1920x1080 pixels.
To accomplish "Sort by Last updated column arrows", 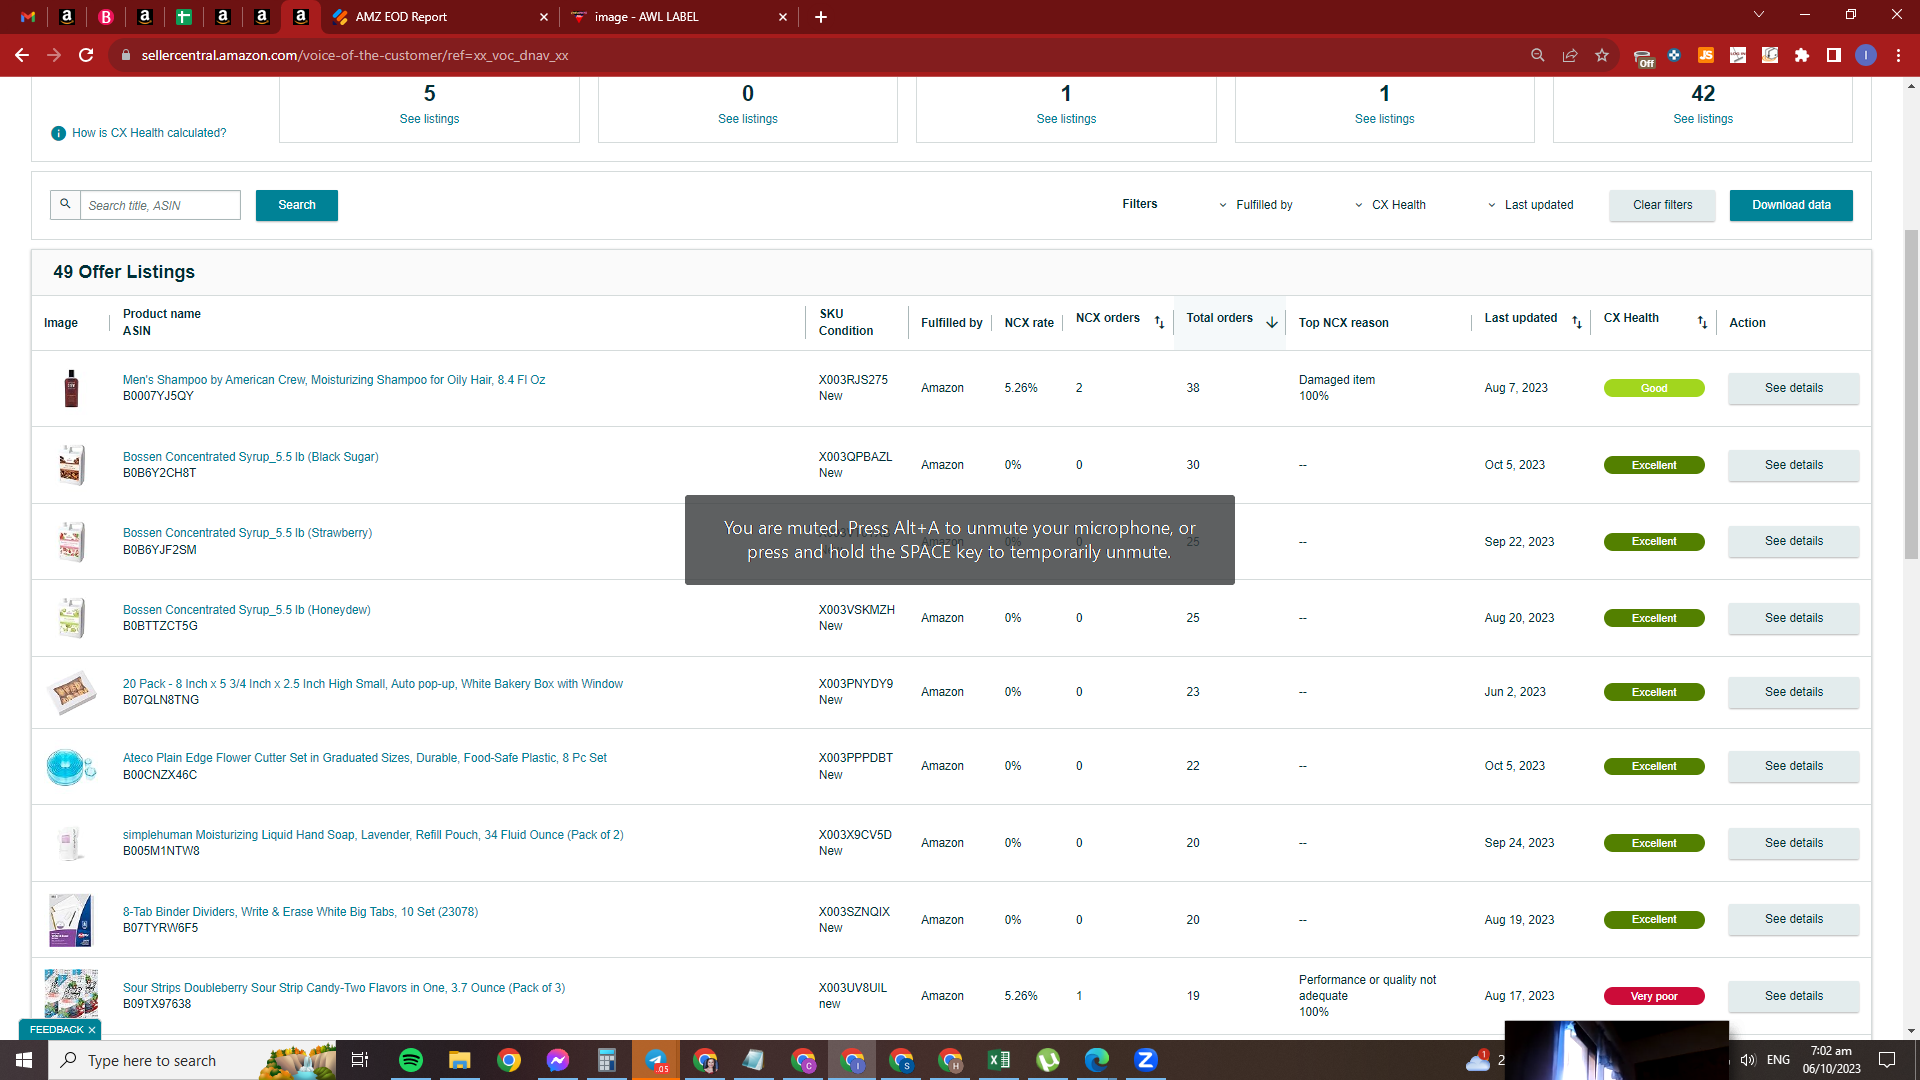I will point(1577,322).
